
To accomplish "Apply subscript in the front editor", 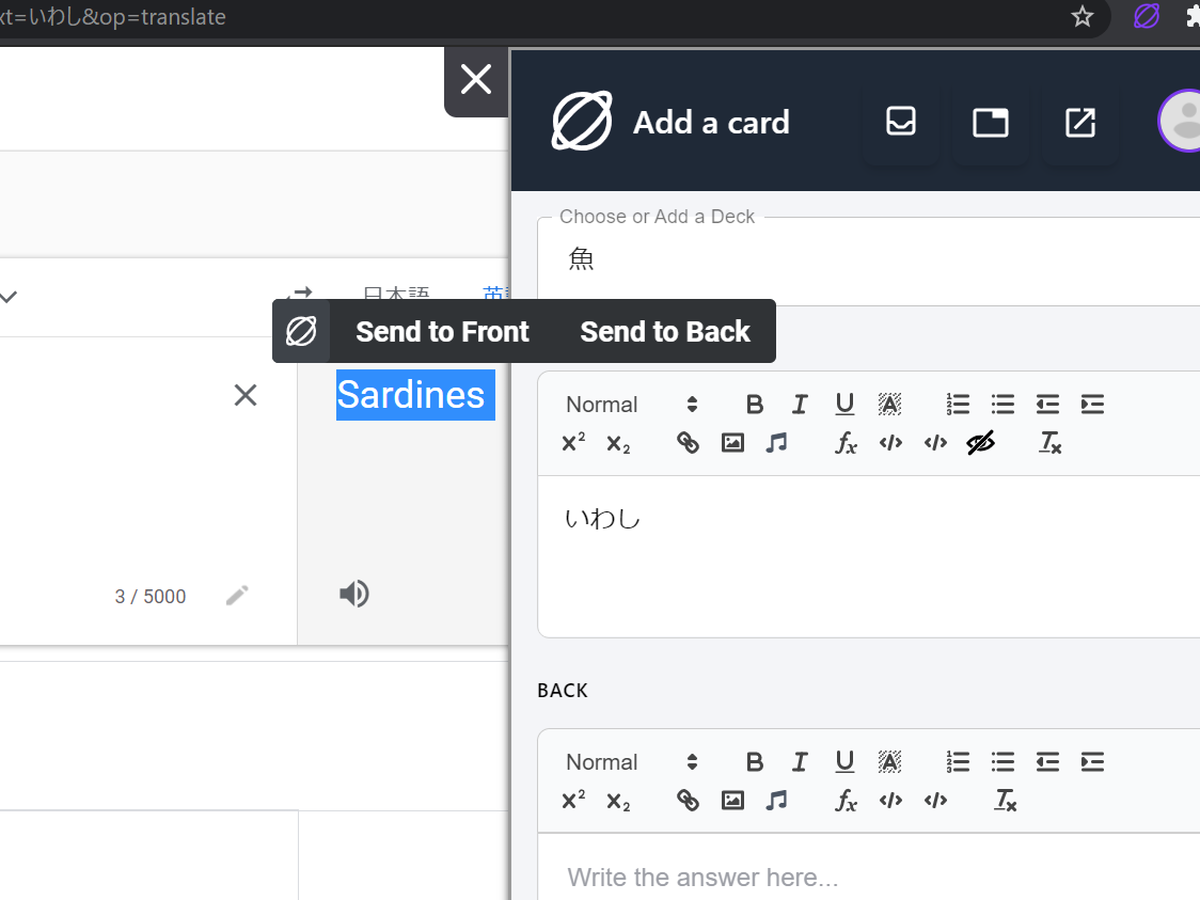I will (619, 443).
